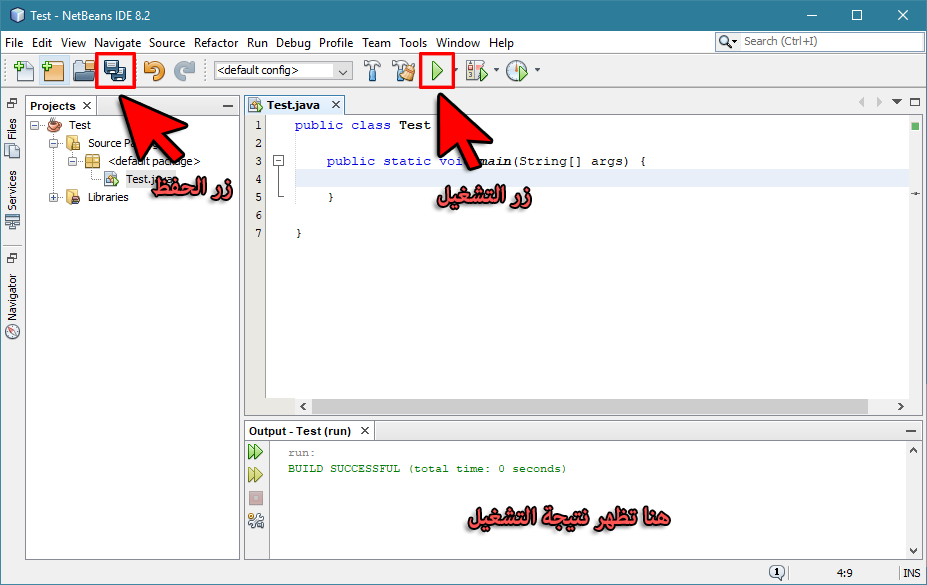The width and height of the screenshot is (927, 585).
Task: Select the Test.java editor tab
Action: [x=293, y=105]
